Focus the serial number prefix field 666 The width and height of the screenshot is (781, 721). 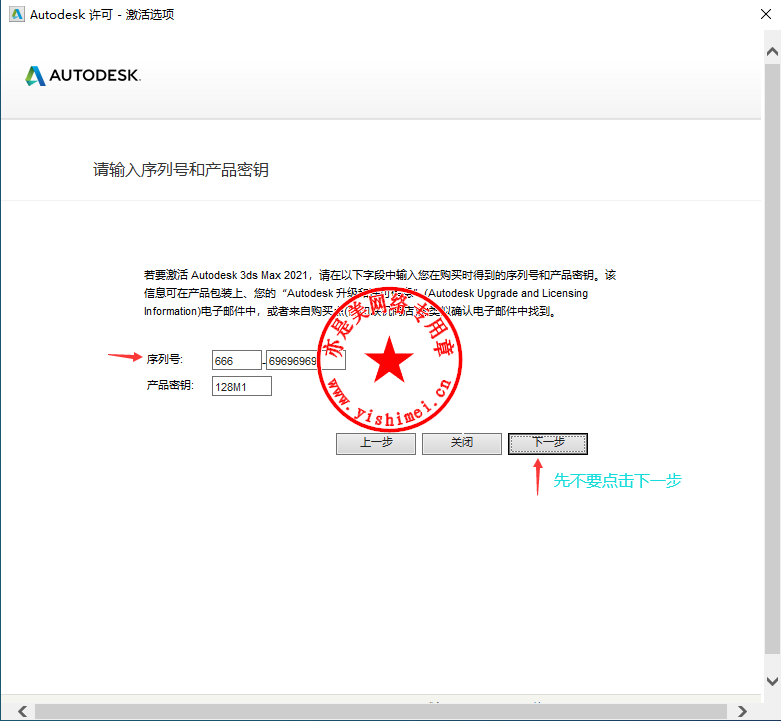click(237, 360)
